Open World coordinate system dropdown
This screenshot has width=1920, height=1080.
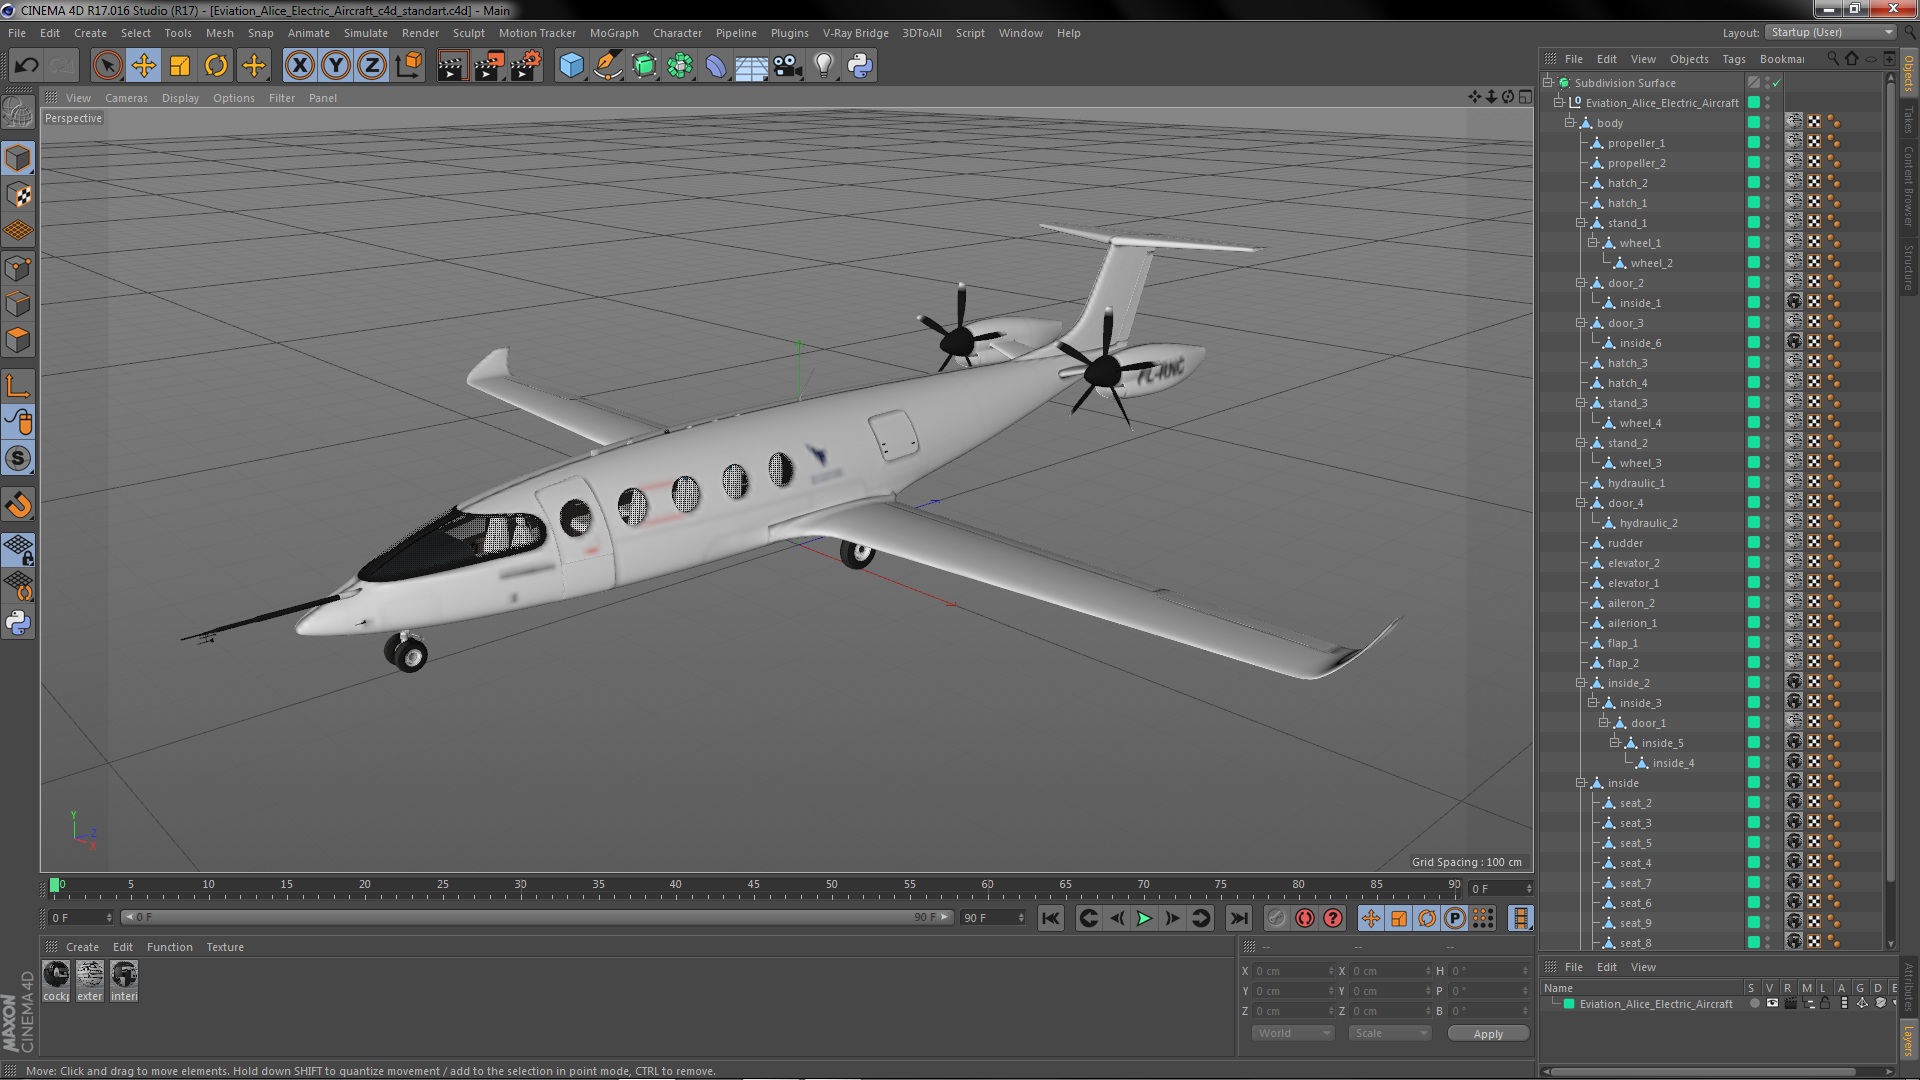[x=1293, y=1033]
